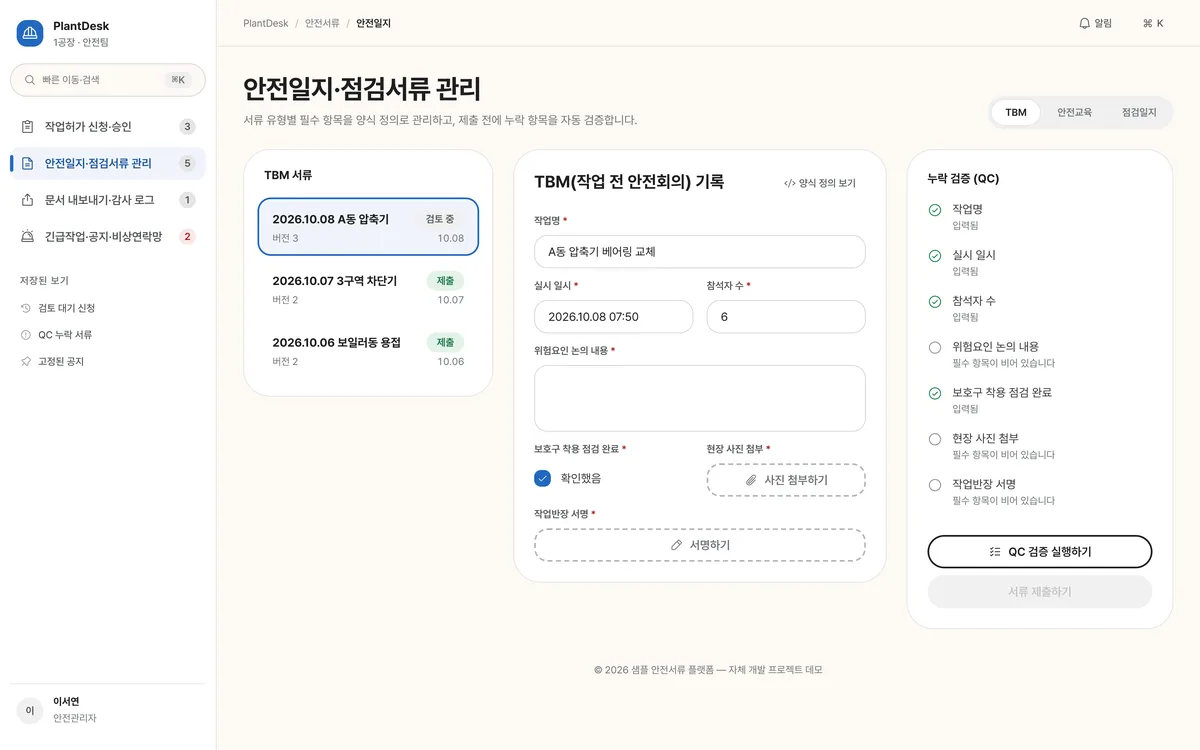Click the pencil icon in 서명하기

tap(677, 545)
